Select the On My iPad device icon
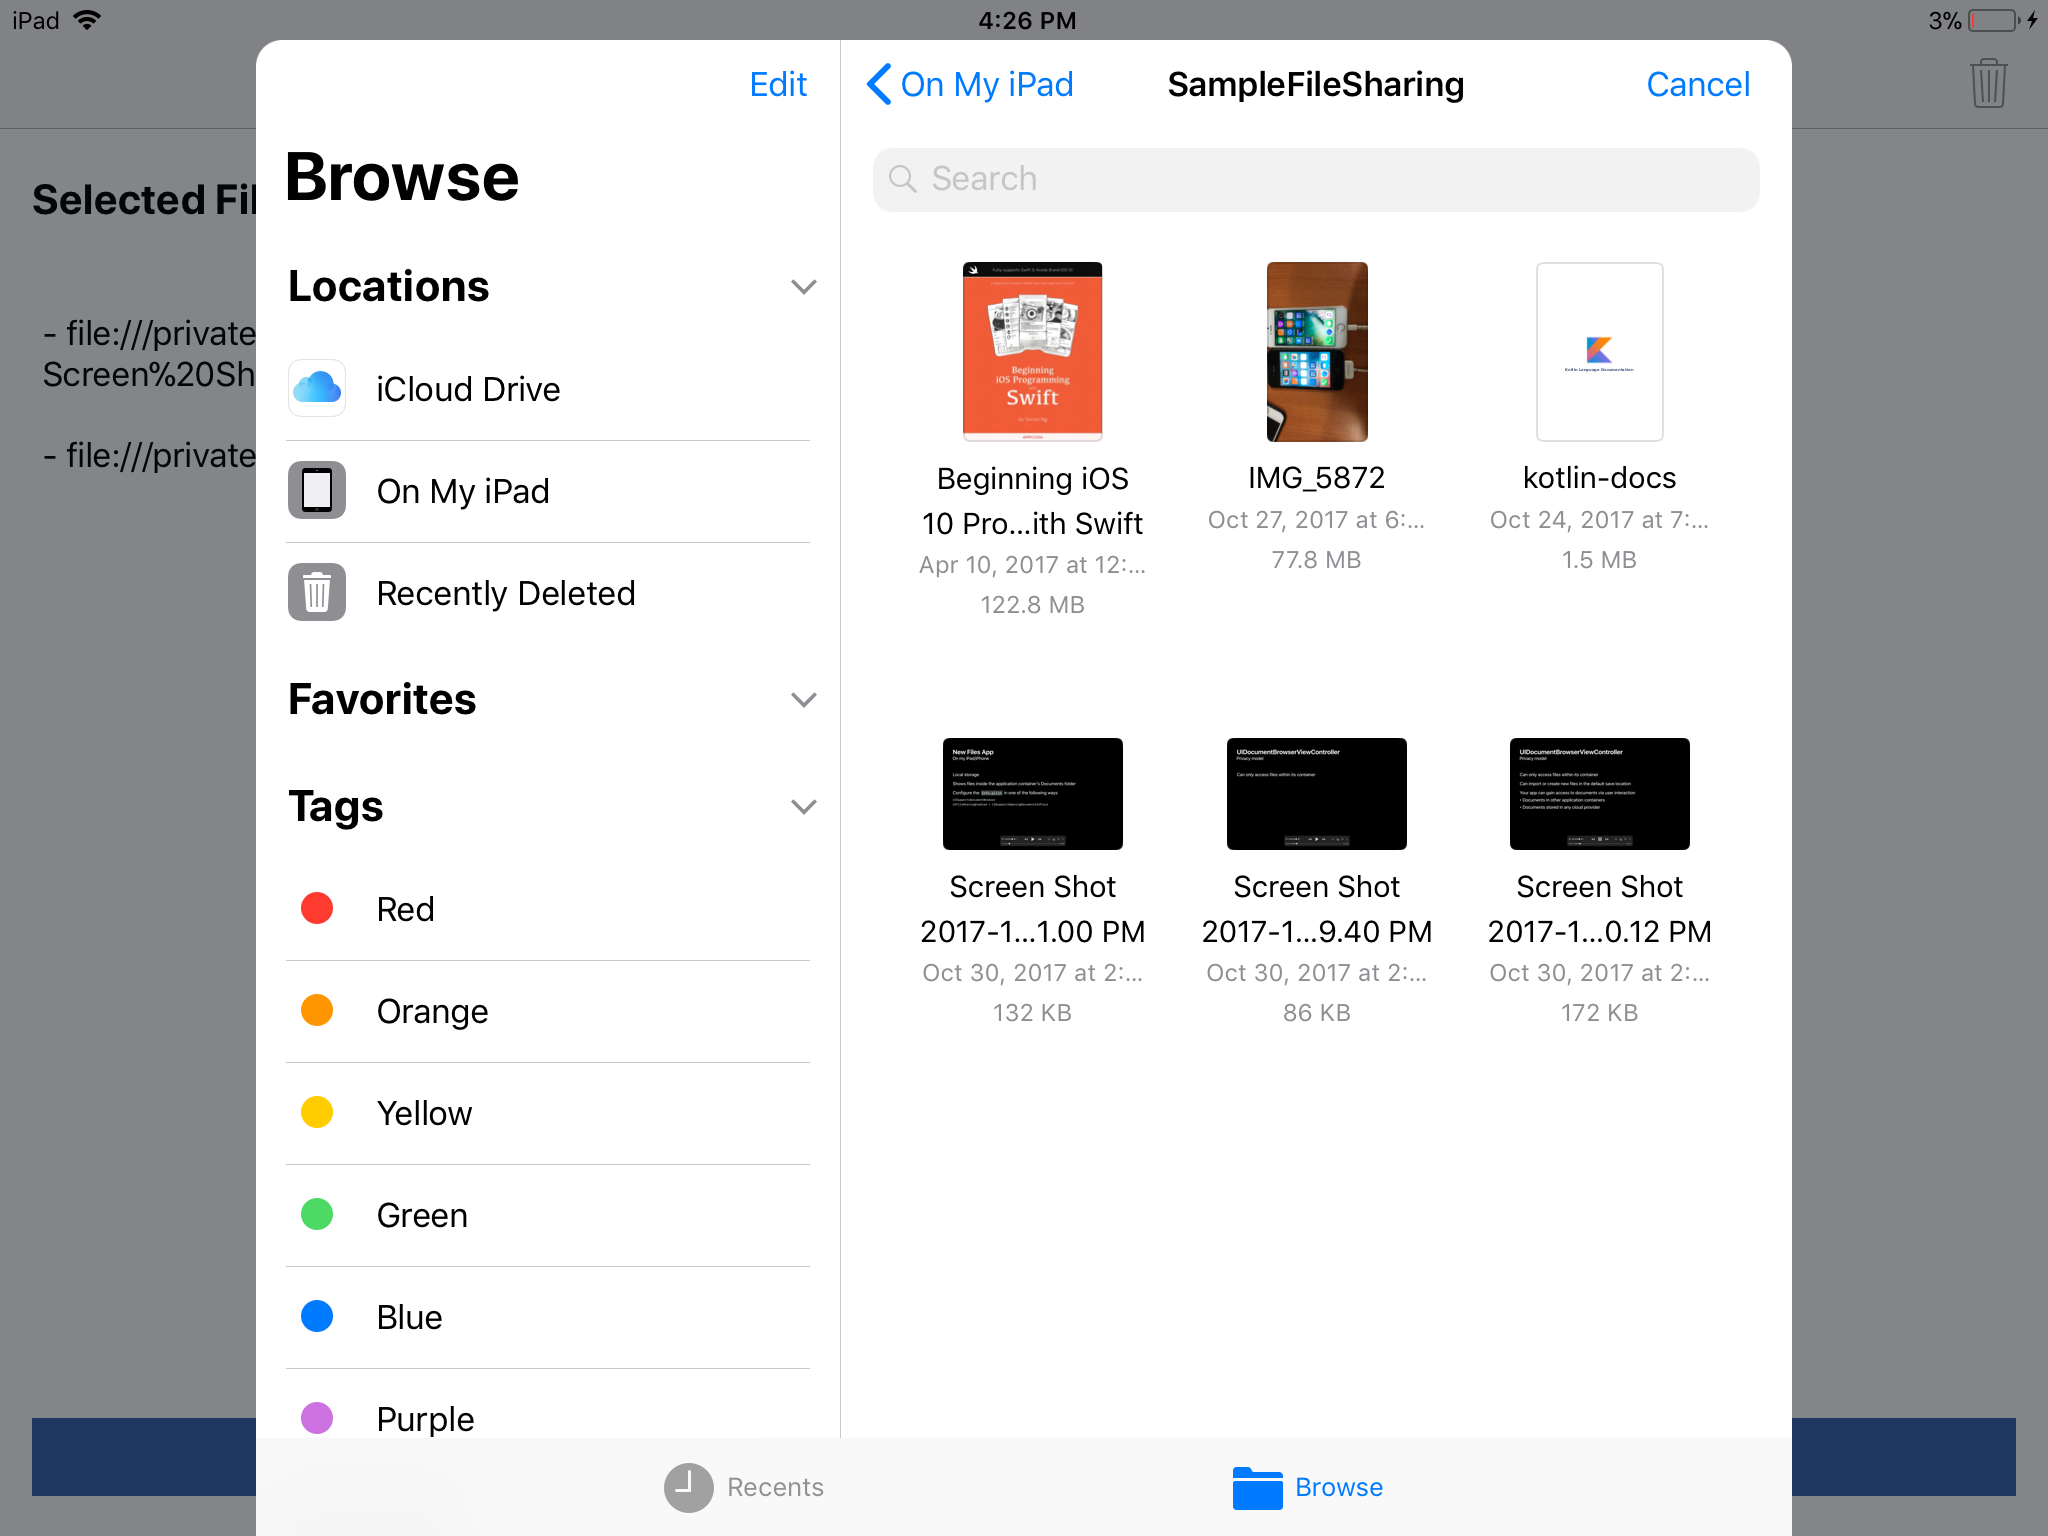2048x1536 pixels. pyautogui.click(x=317, y=490)
